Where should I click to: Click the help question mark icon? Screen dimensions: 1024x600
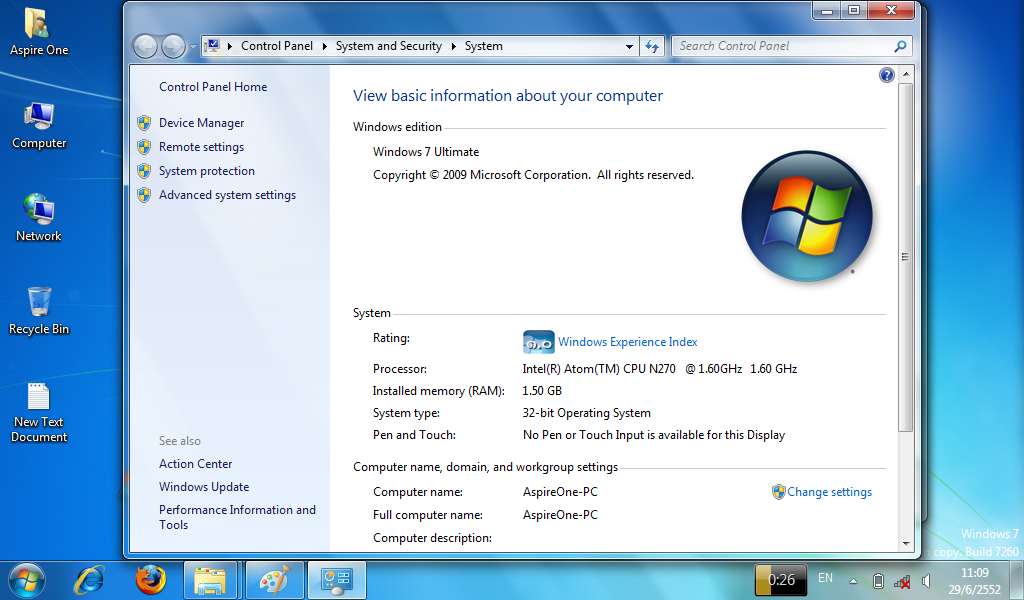(x=886, y=75)
